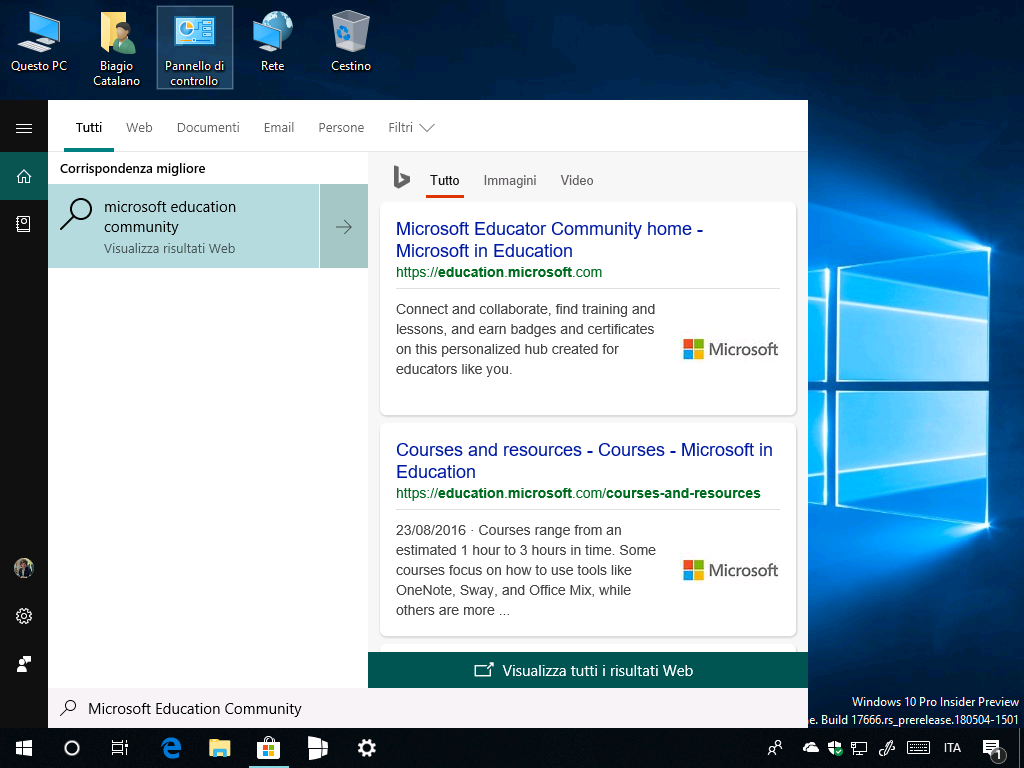Open Cortana settings gear in sidebar

pos(24,616)
